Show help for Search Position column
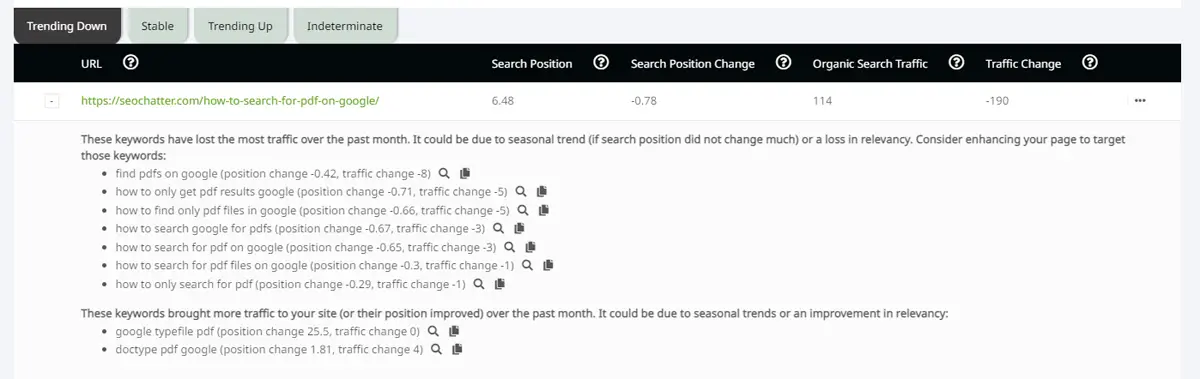The height and width of the screenshot is (379, 1200). pos(601,63)
